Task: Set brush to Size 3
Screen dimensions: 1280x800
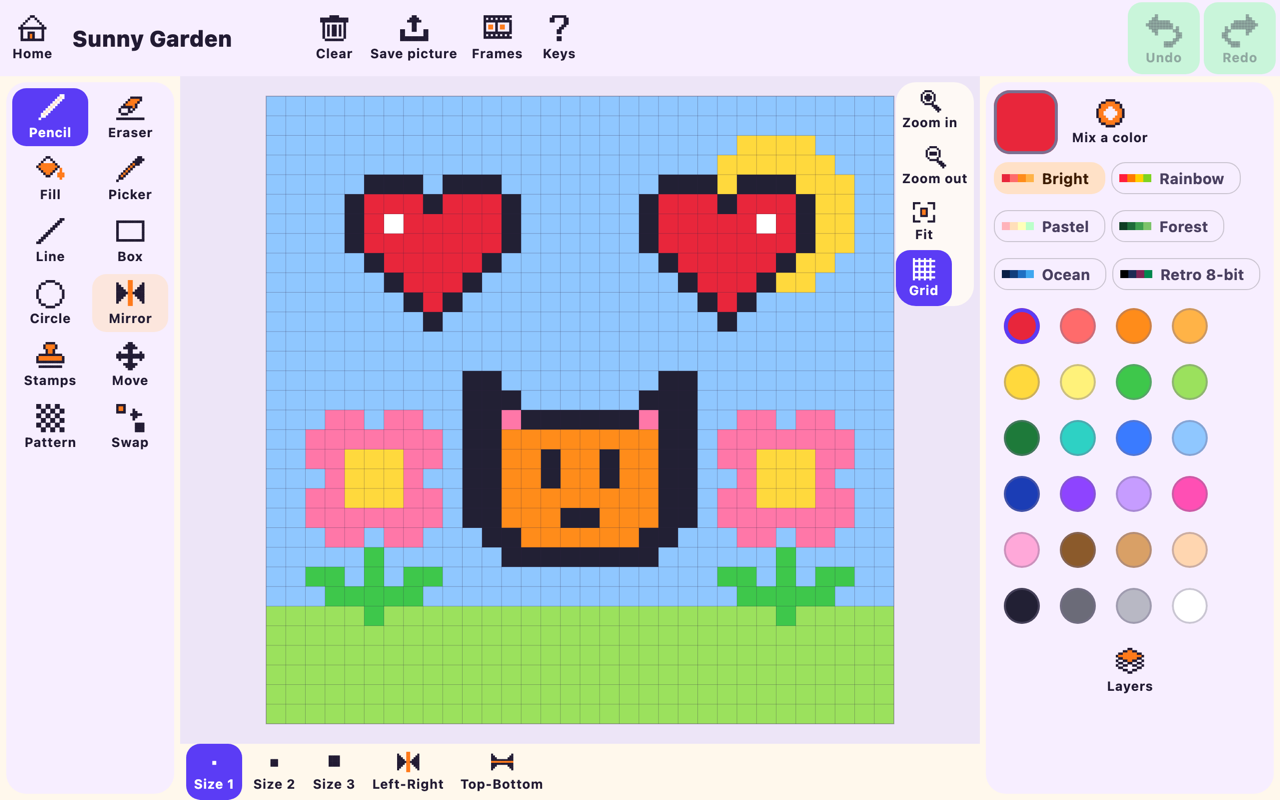Action: (x=334, y=772)
